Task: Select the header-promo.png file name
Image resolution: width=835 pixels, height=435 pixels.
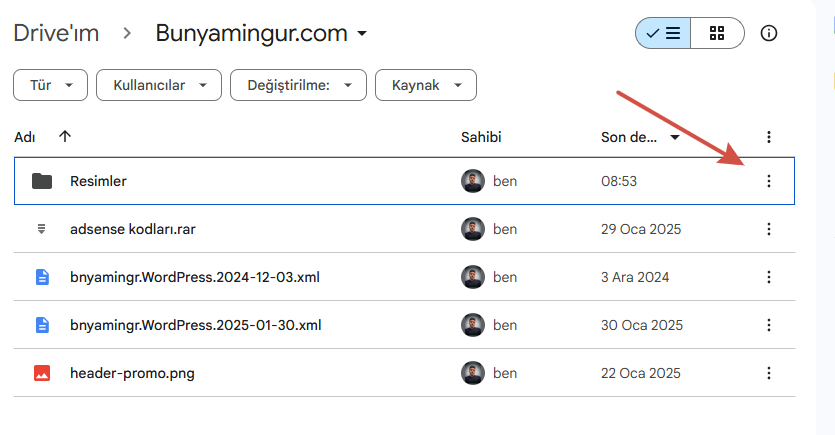Action: pos(132,373)
